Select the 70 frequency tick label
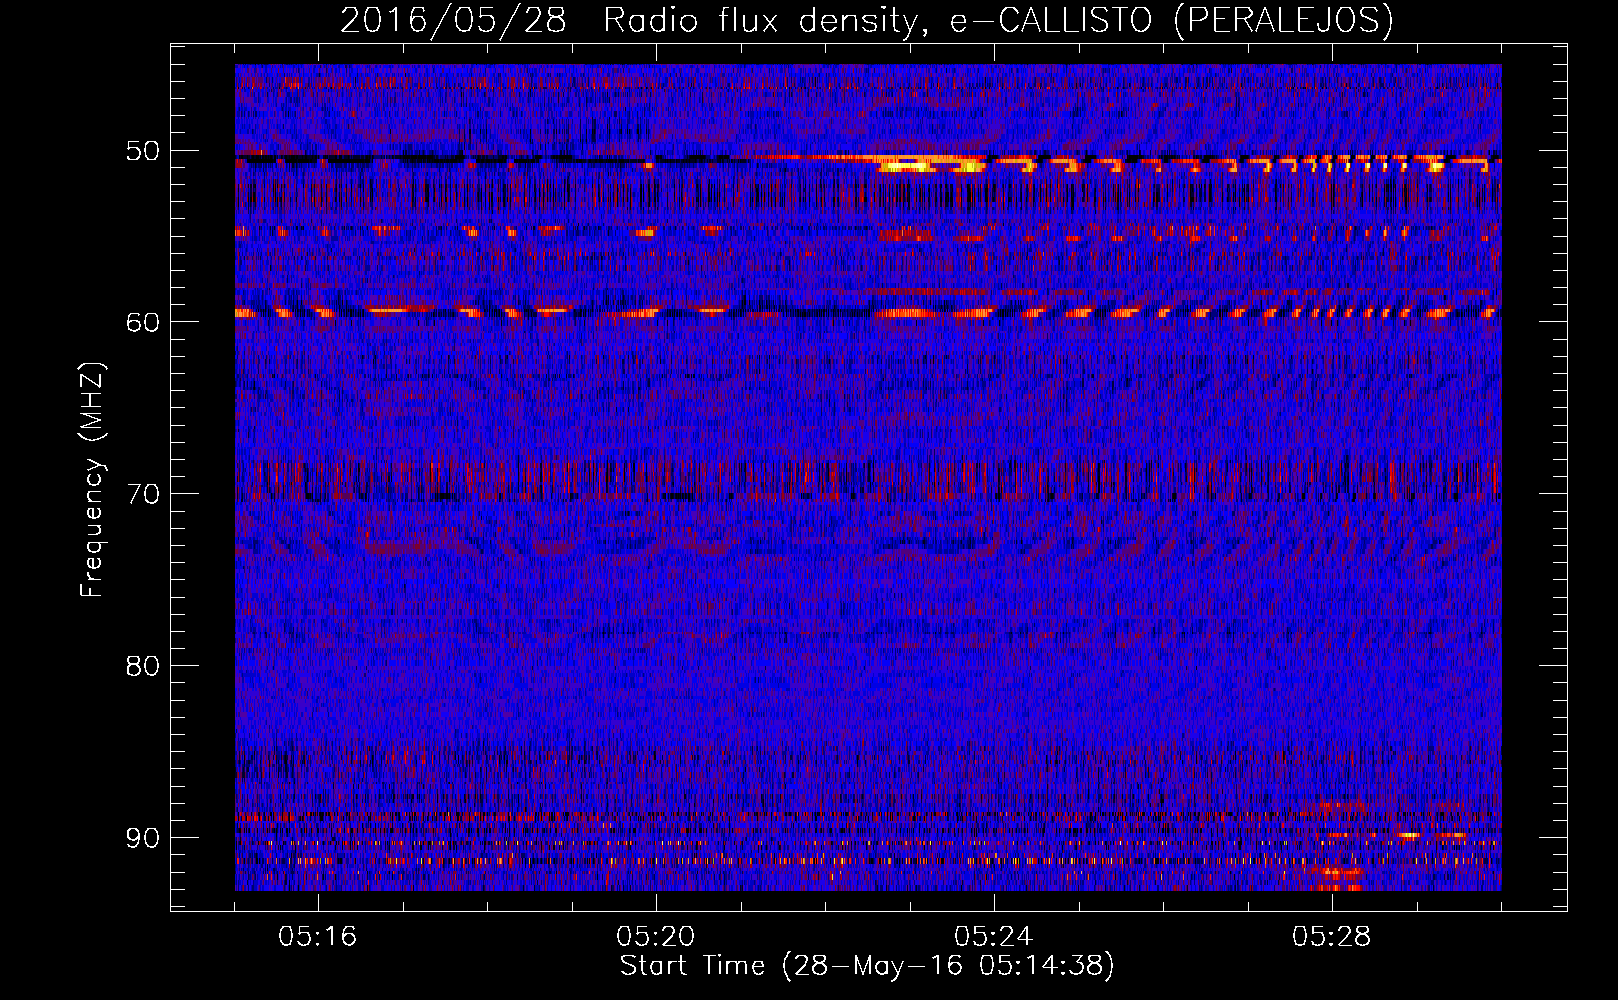Image resolution: width=1618 pixels, height=1000 pixels. [143, 494]
